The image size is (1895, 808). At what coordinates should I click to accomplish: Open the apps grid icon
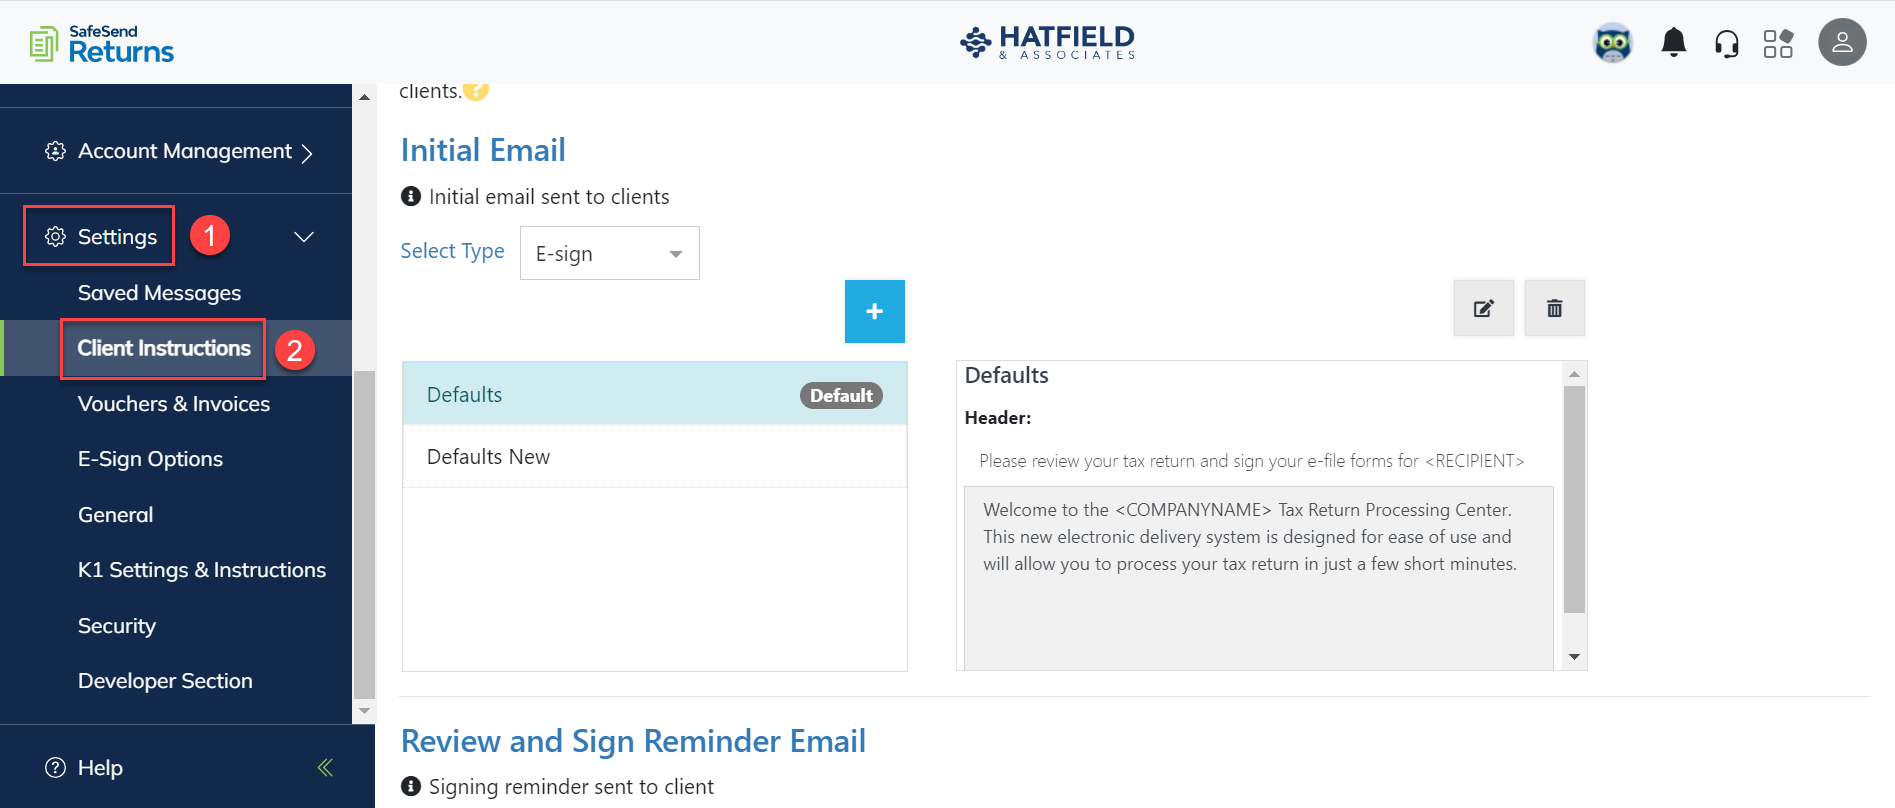1779,42
